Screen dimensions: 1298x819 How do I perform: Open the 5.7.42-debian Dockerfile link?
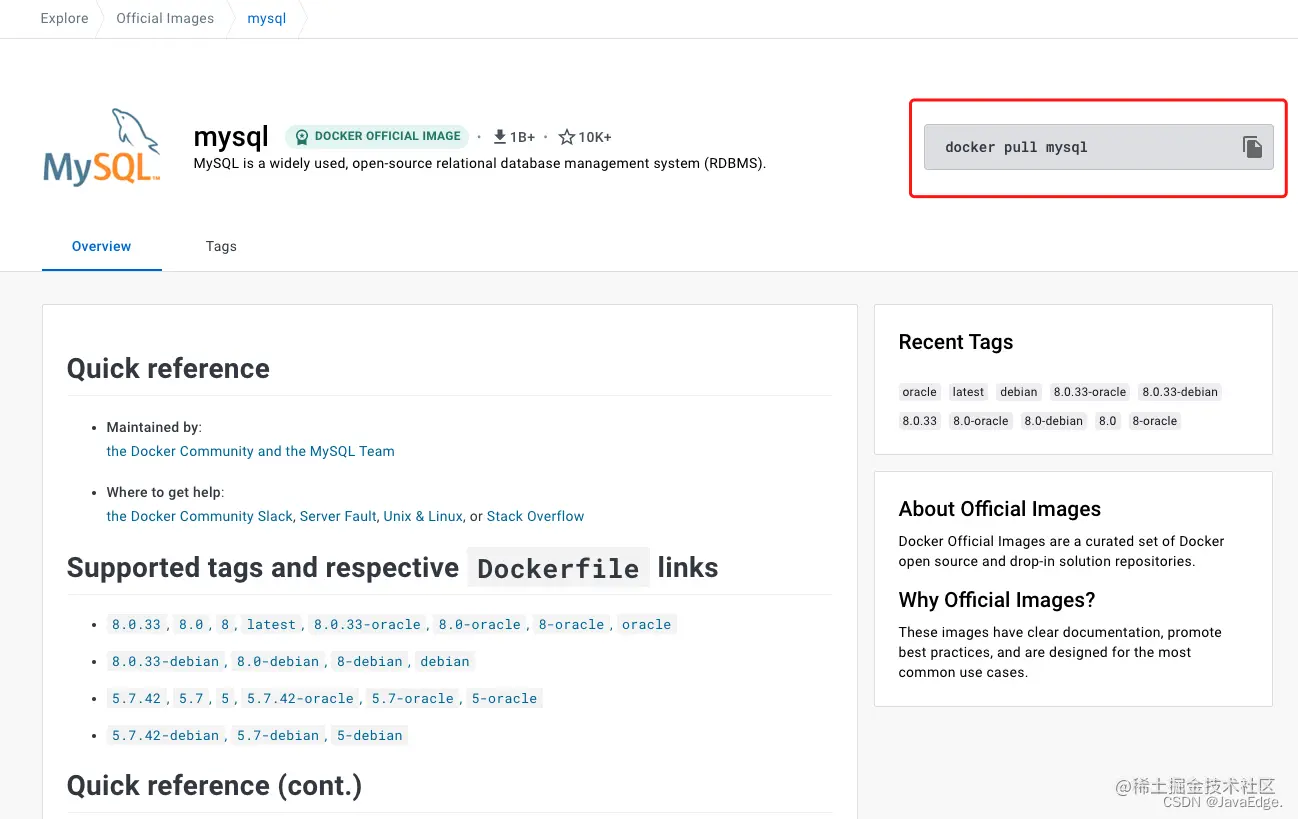(x=165, y=735)
